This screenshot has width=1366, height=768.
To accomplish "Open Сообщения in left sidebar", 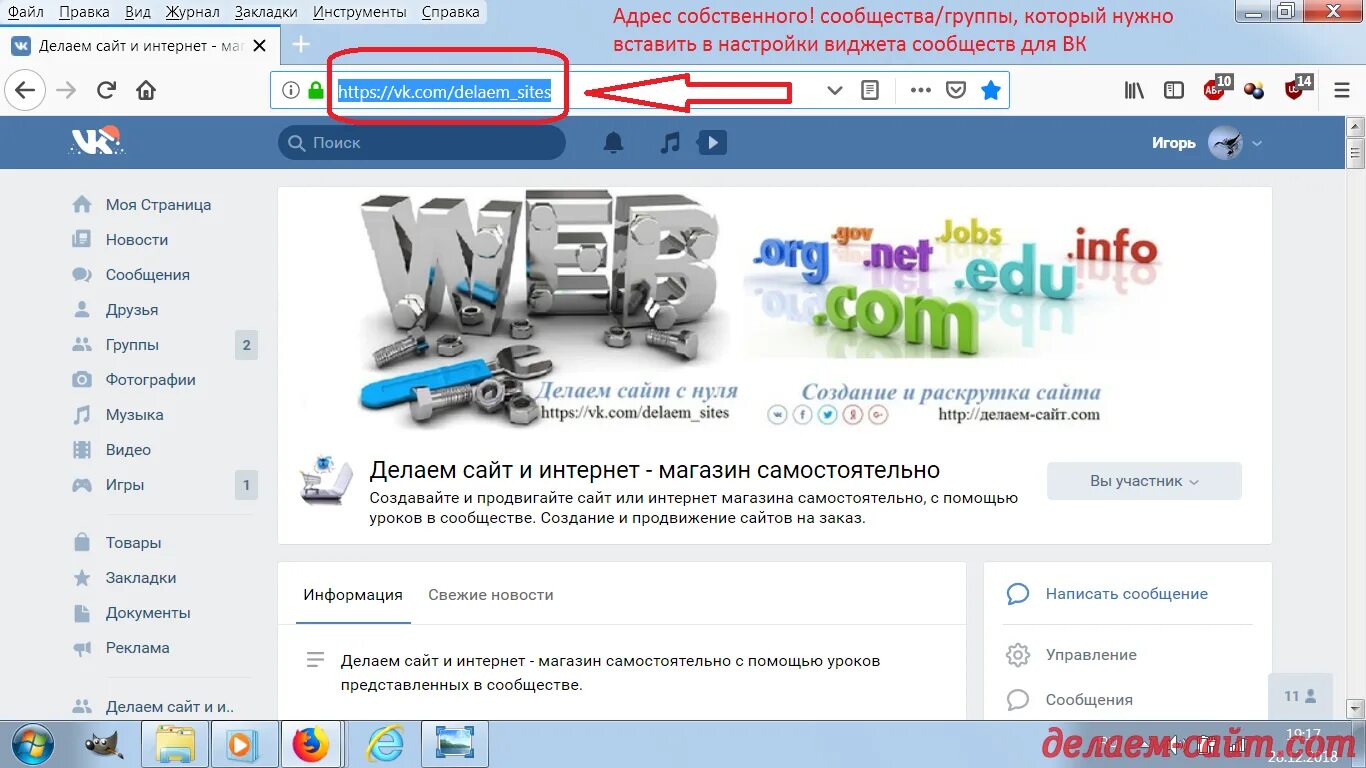I will click(148, 274).
